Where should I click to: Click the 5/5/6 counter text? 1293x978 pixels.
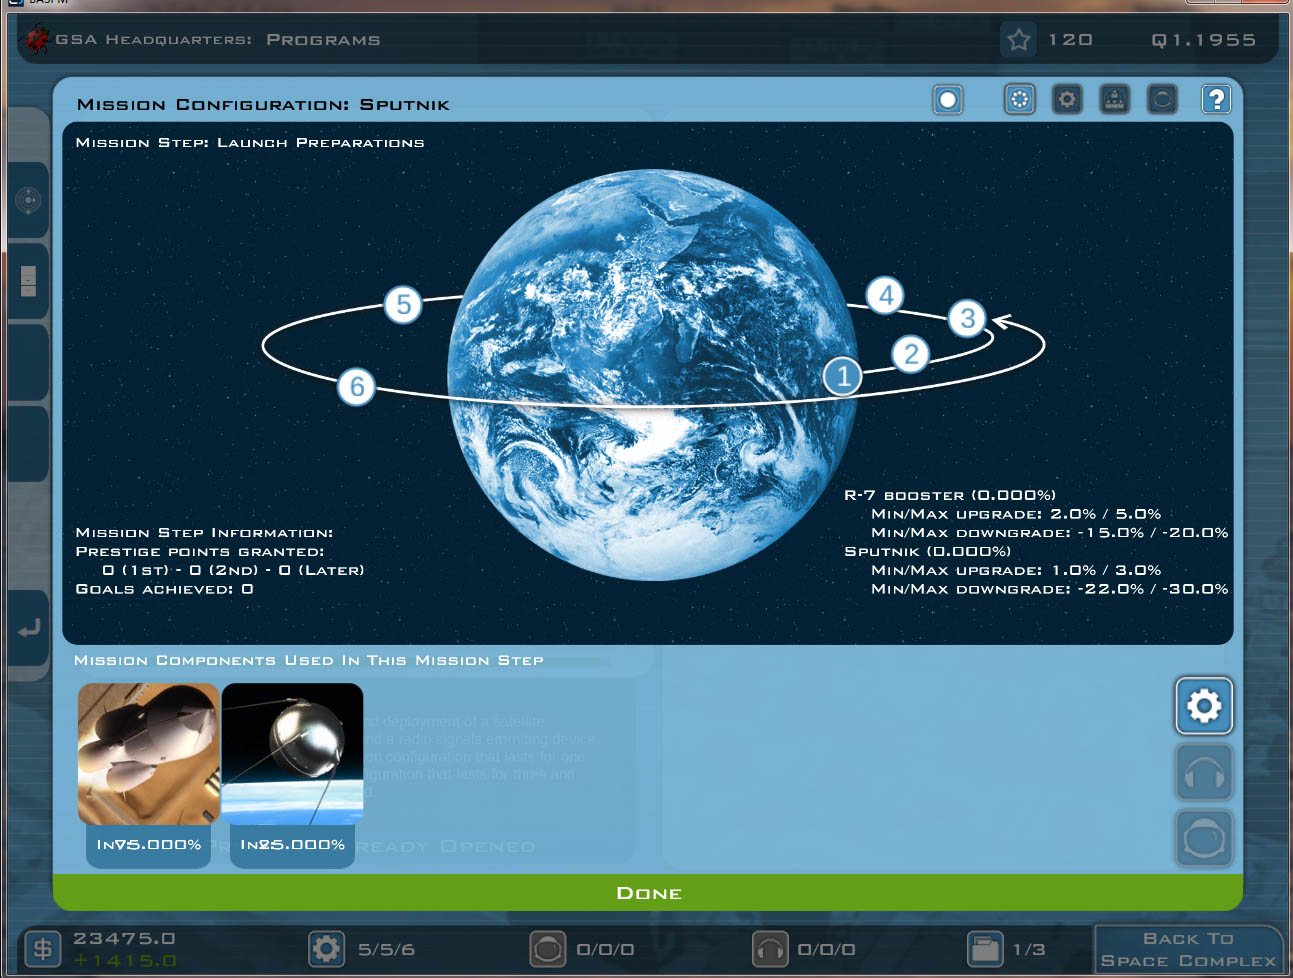[386, 950]
